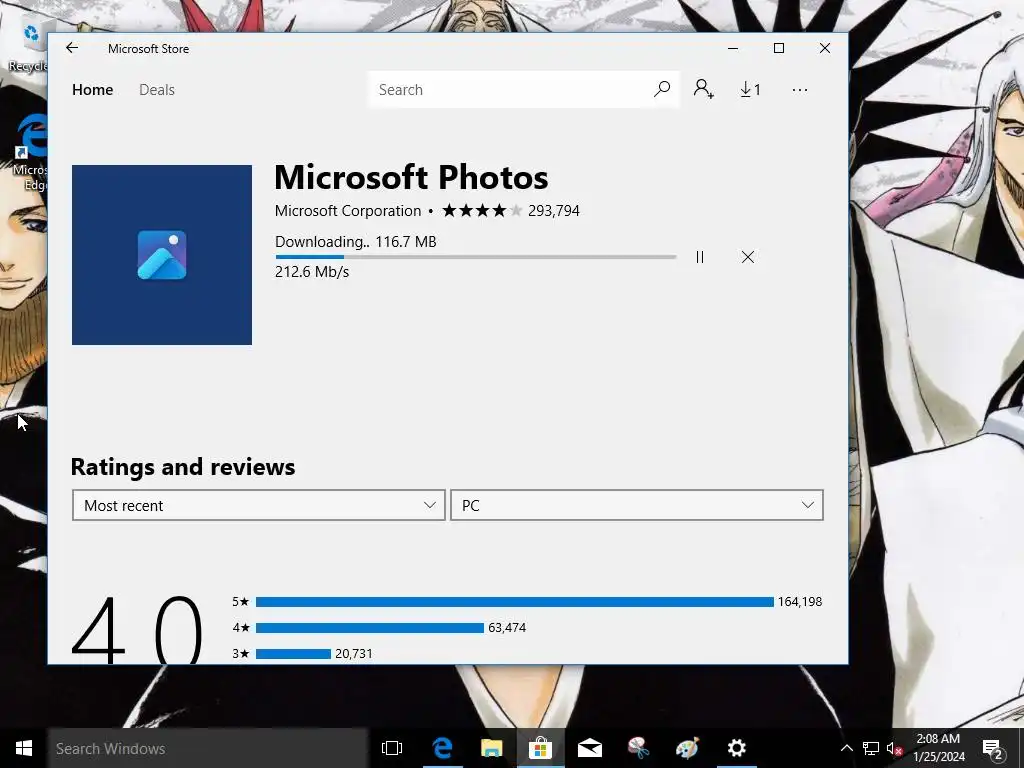Open the Mail app from taskbar
The image size is (1024, 768).
[589, 748]
